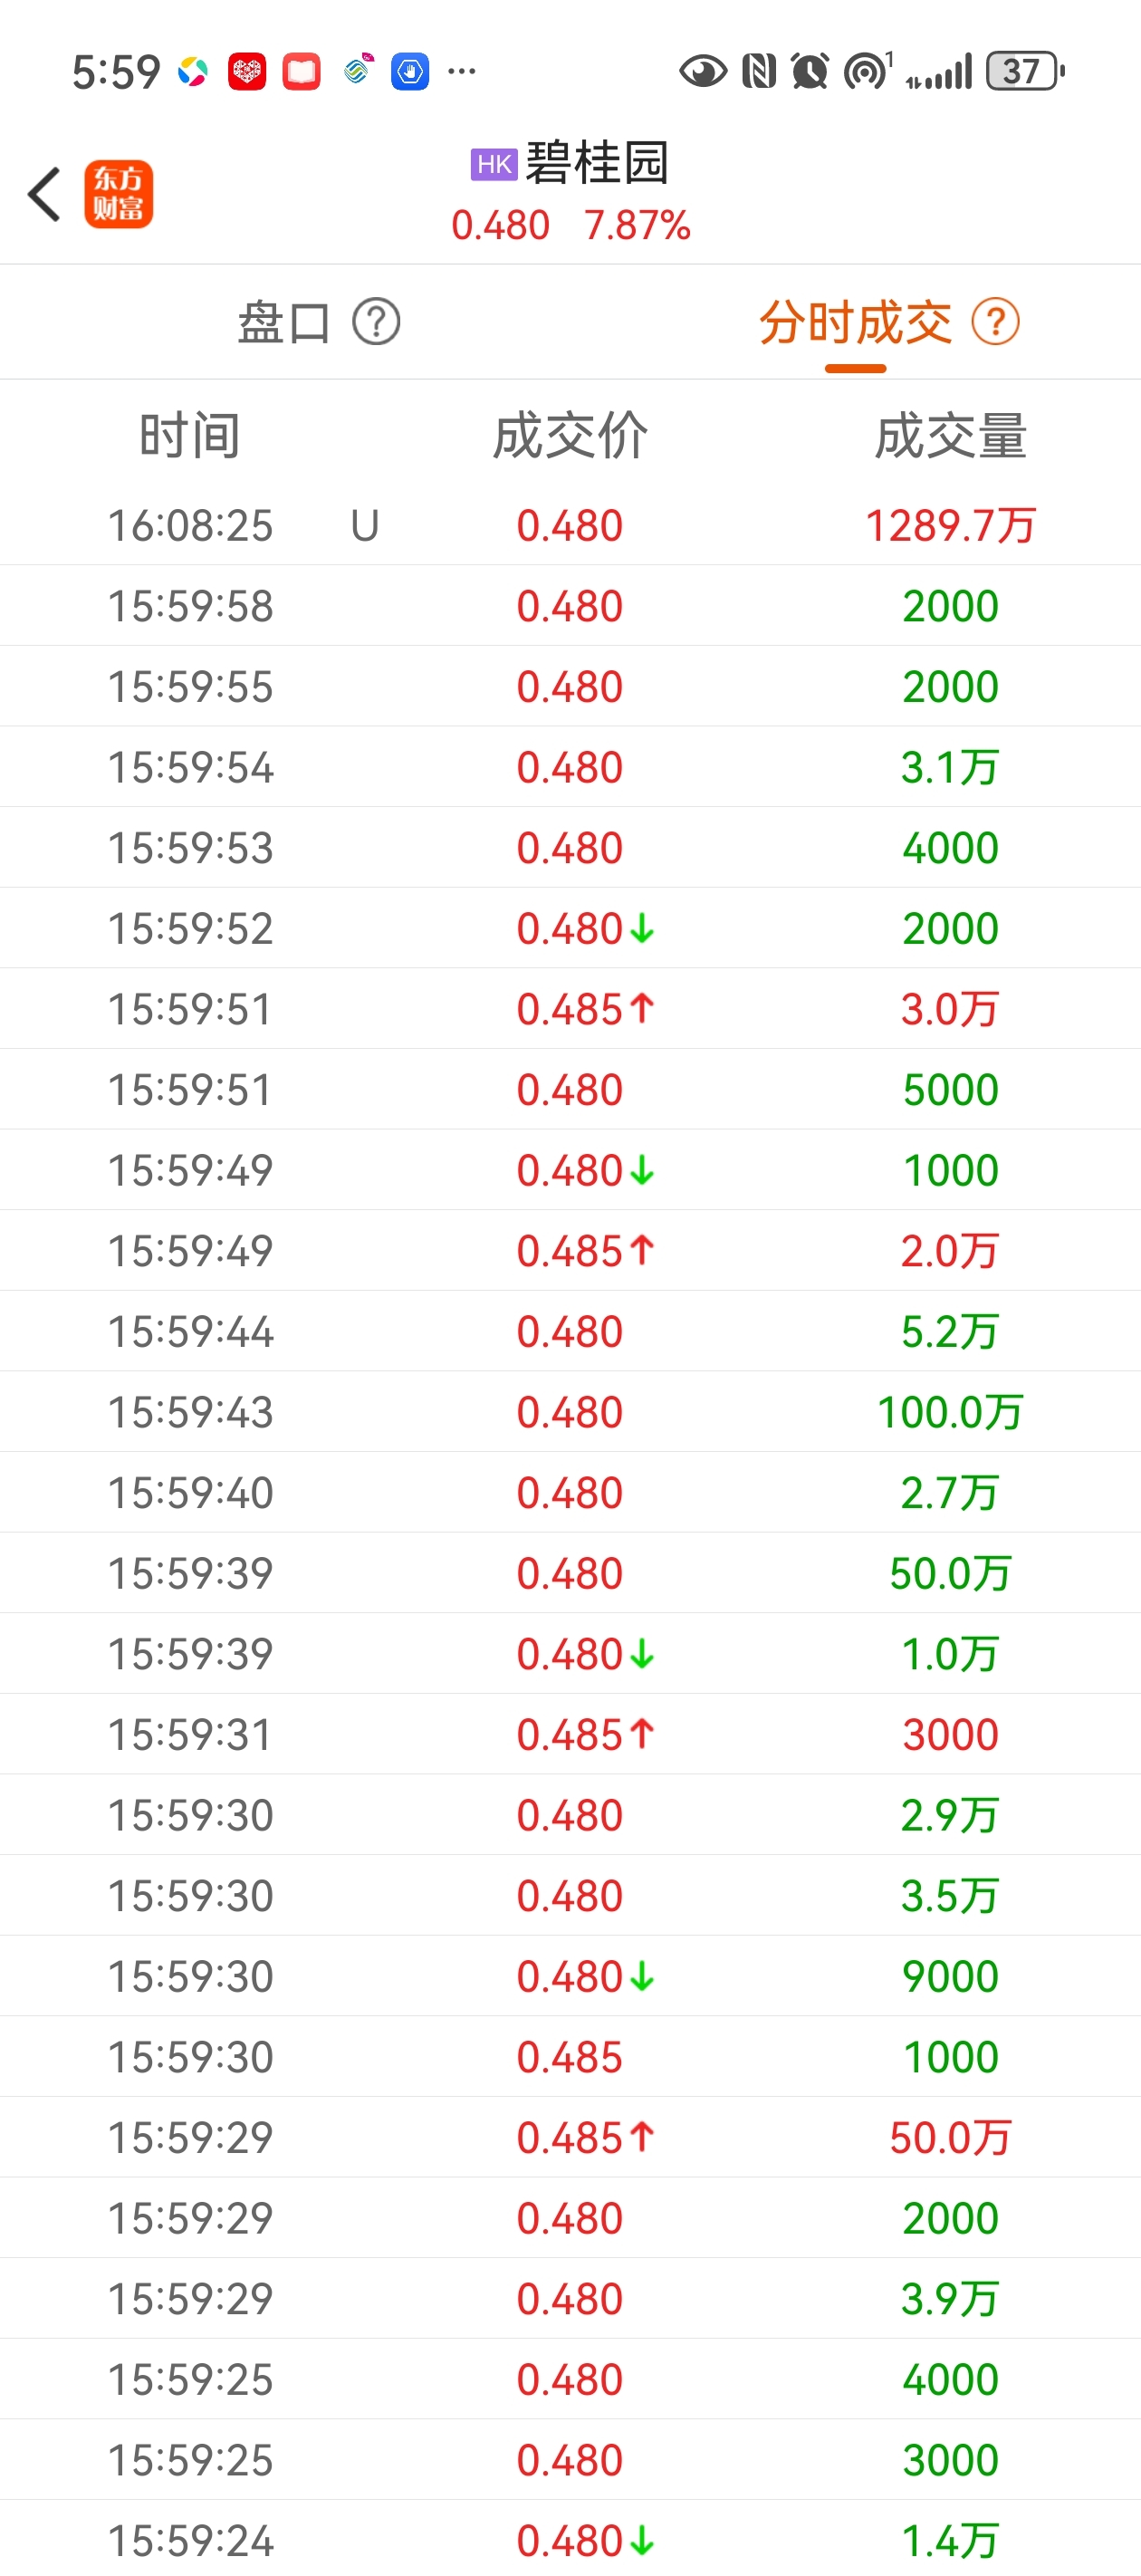Select the 100.0万 volume trade row

point(570,1411)
